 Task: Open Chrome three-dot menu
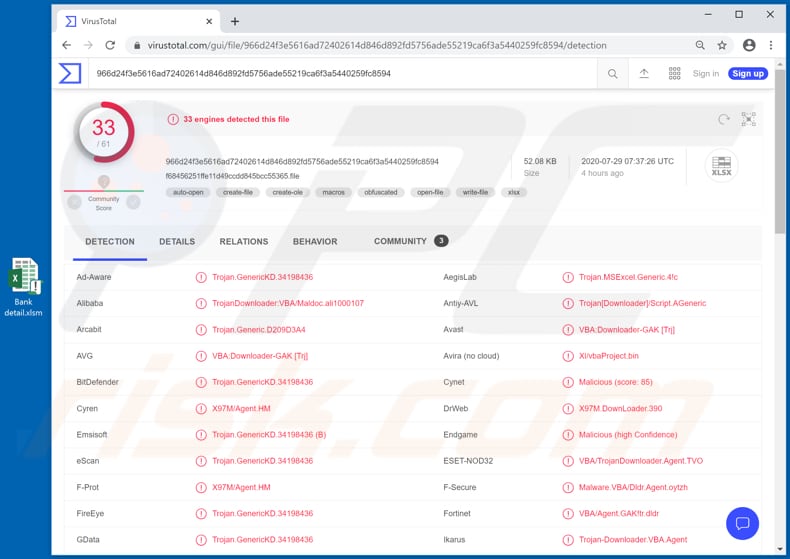coord(771,45)
